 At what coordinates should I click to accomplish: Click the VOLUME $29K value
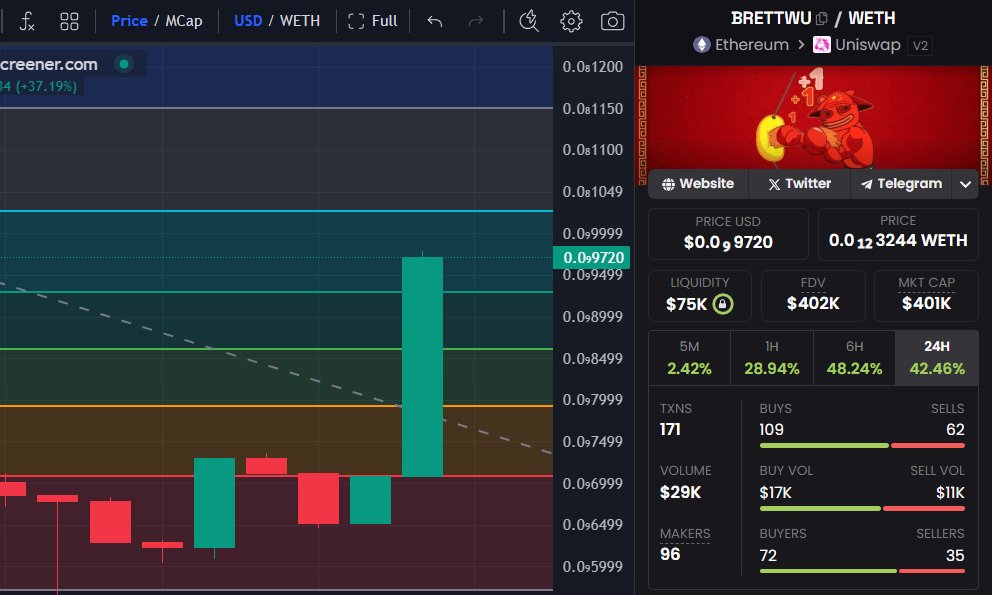pyautogui.click(x=680, y=492)
